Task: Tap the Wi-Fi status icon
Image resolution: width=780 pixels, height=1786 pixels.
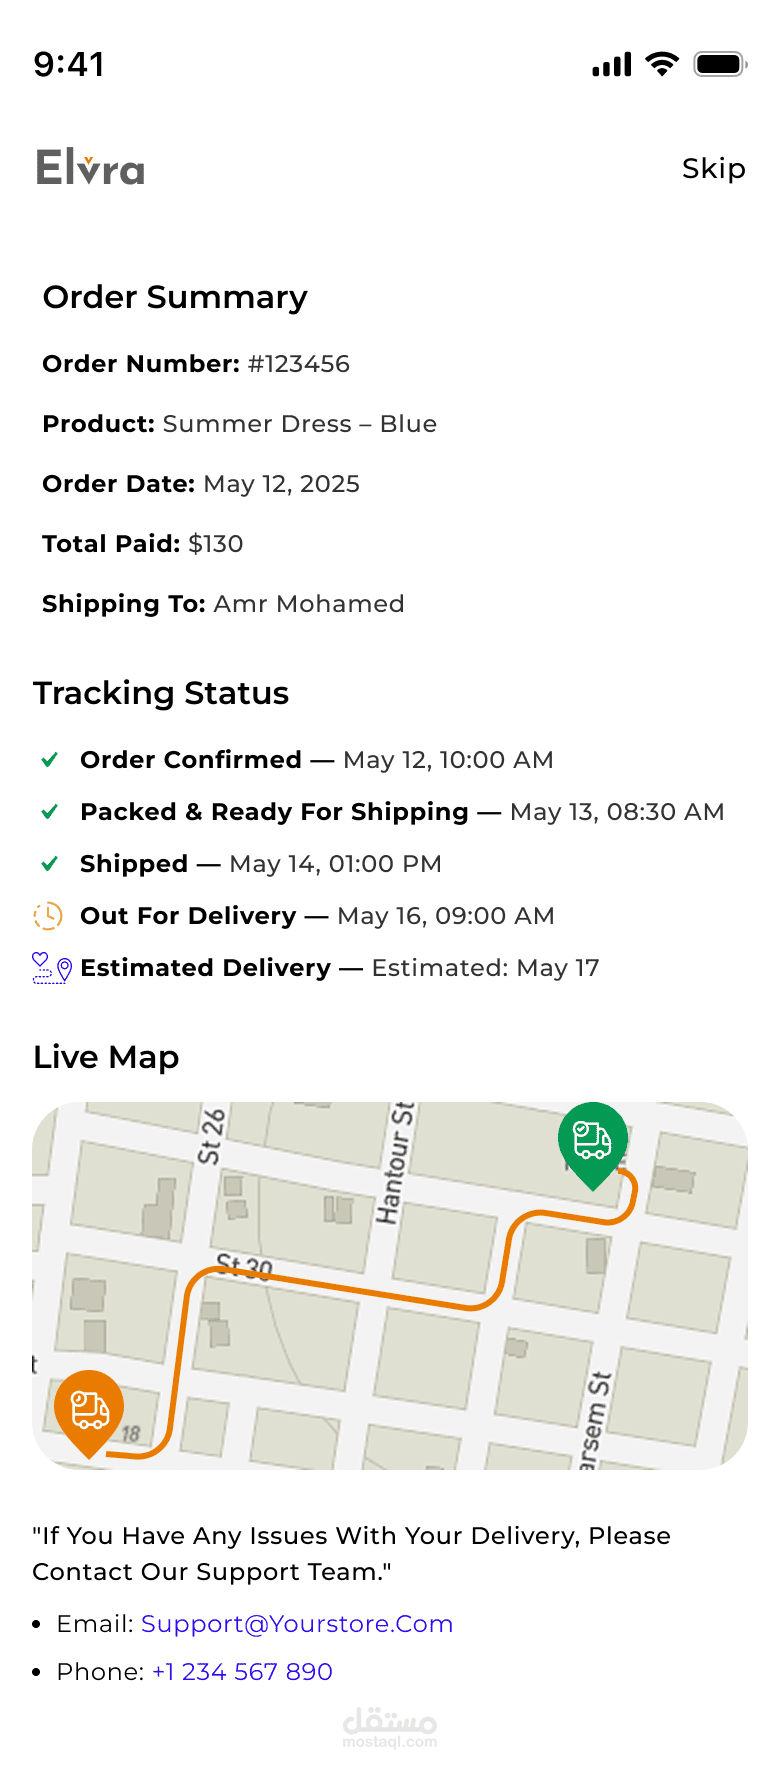Action: (661, 65)
